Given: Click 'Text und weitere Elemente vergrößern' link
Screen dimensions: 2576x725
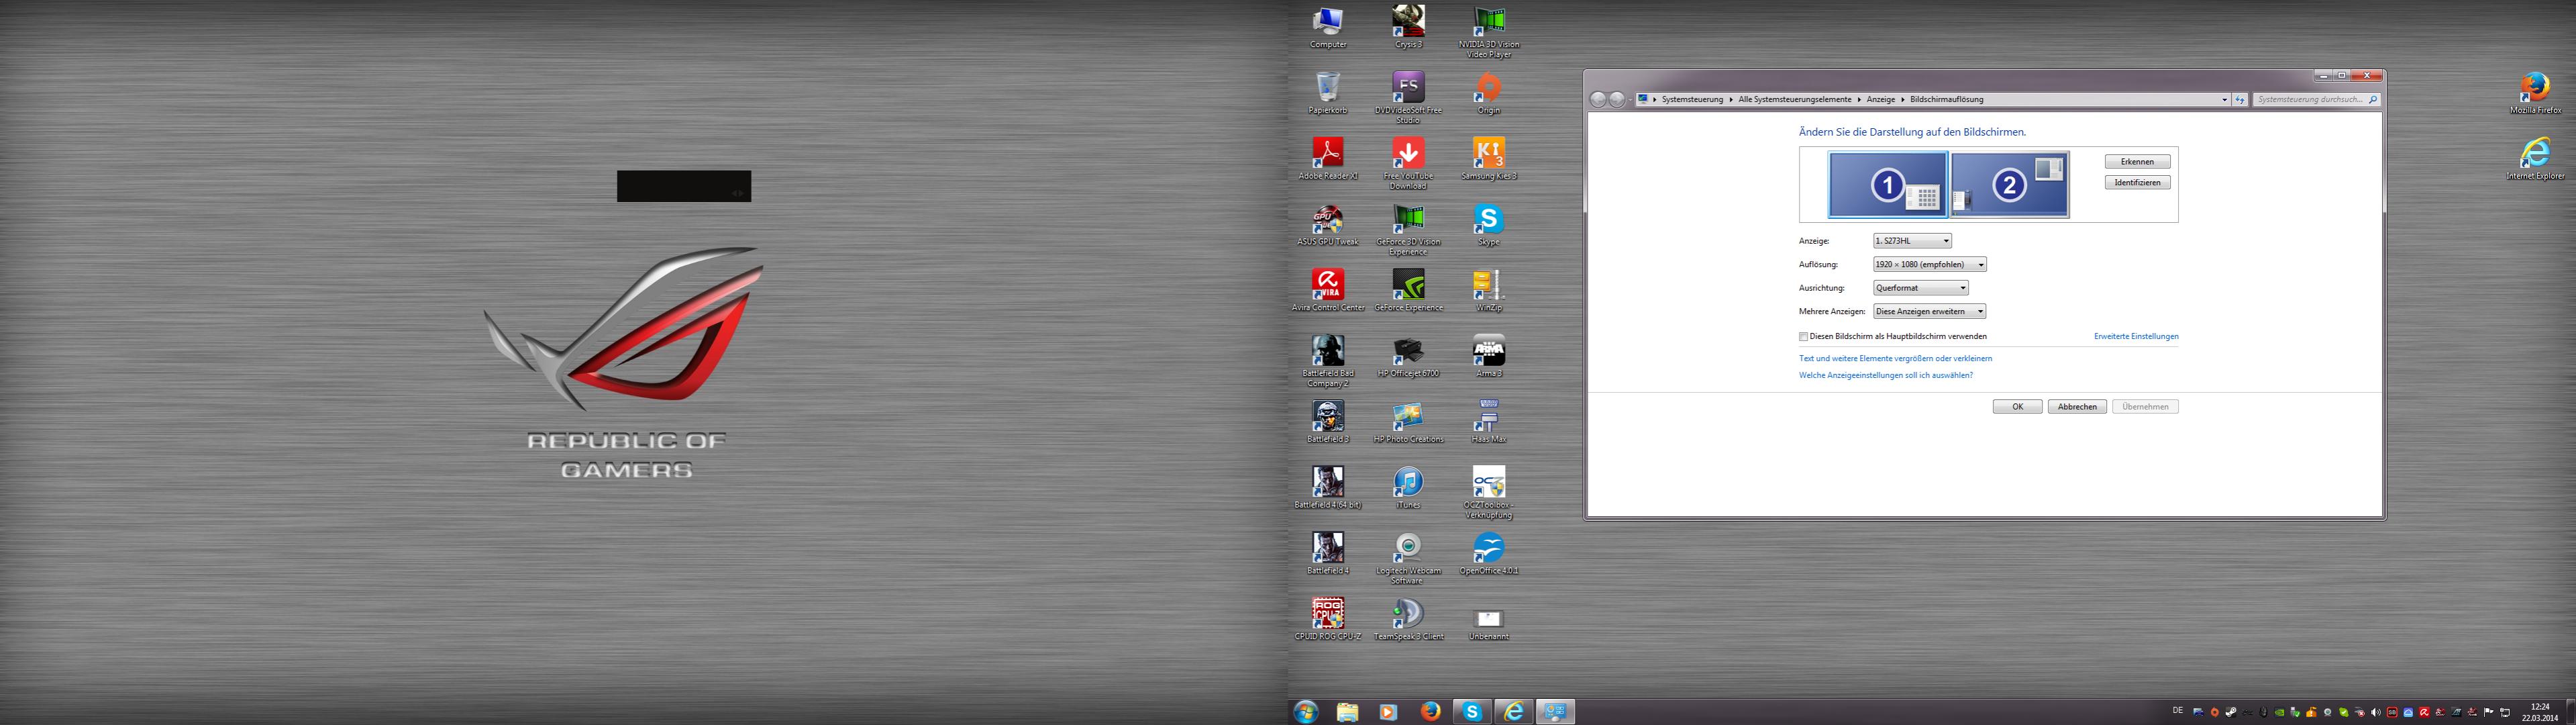Looking at the screenshot, I should (1894, 359).
